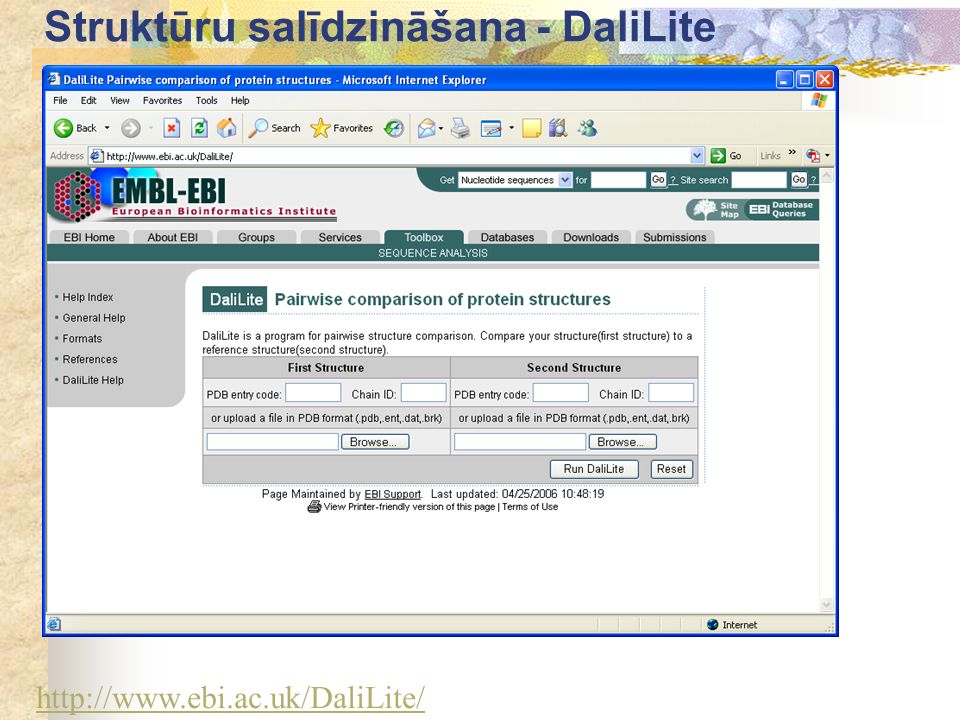Open the Messenger people icon
960x720 pixels.
(x=587, y=128)
